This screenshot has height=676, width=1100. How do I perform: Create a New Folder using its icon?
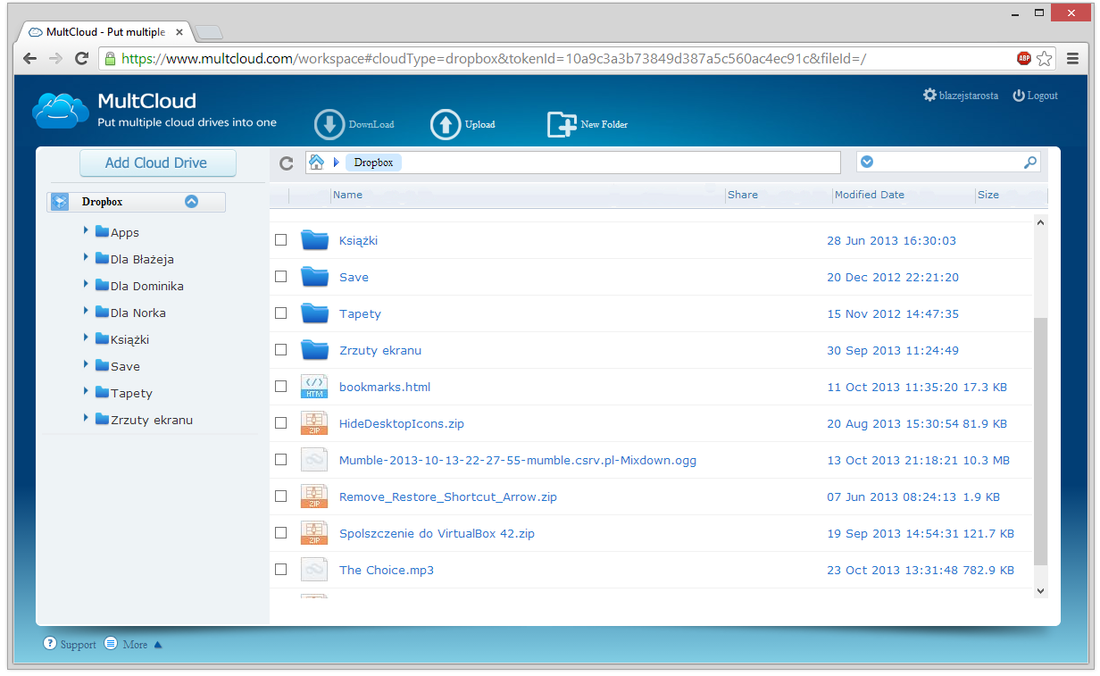[561, 124]
